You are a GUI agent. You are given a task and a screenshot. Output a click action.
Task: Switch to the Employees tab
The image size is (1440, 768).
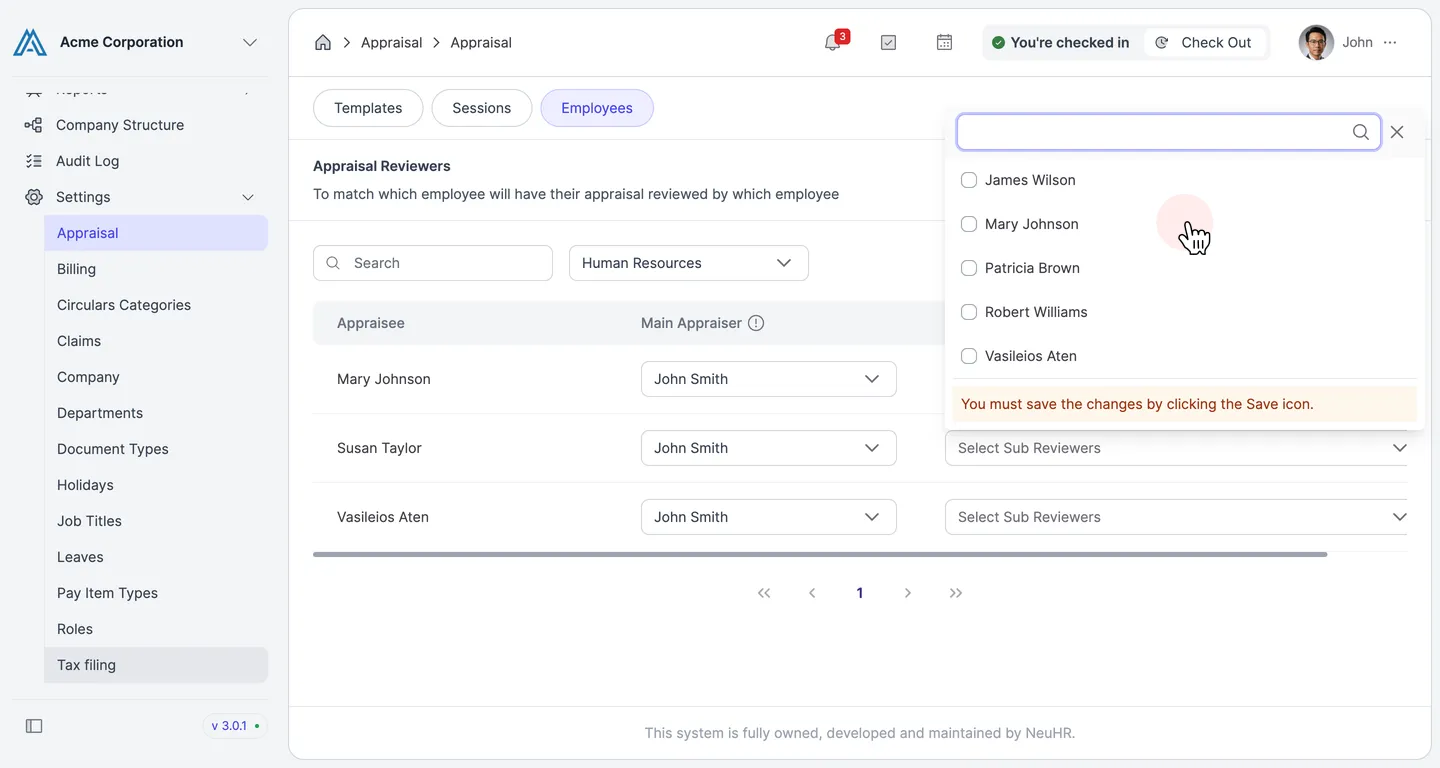[597, 108]
